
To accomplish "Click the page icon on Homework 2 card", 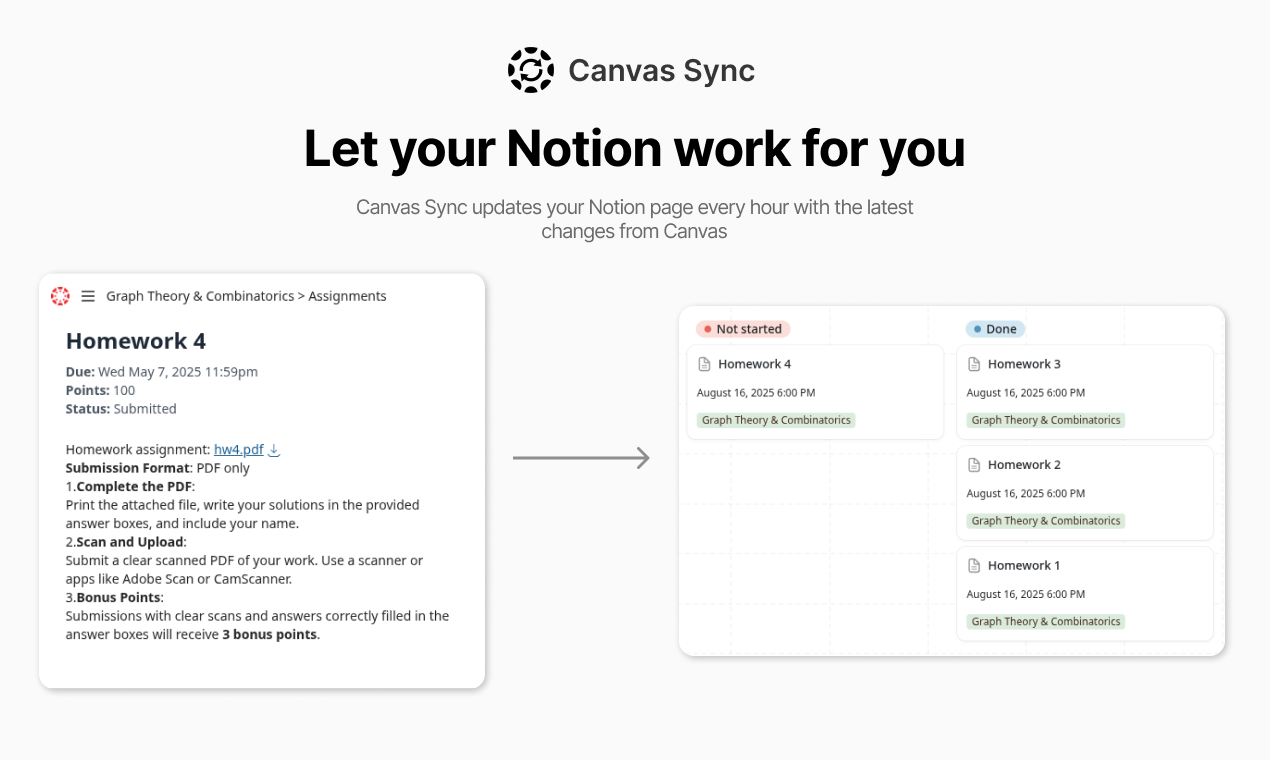I will click(974, 465).
